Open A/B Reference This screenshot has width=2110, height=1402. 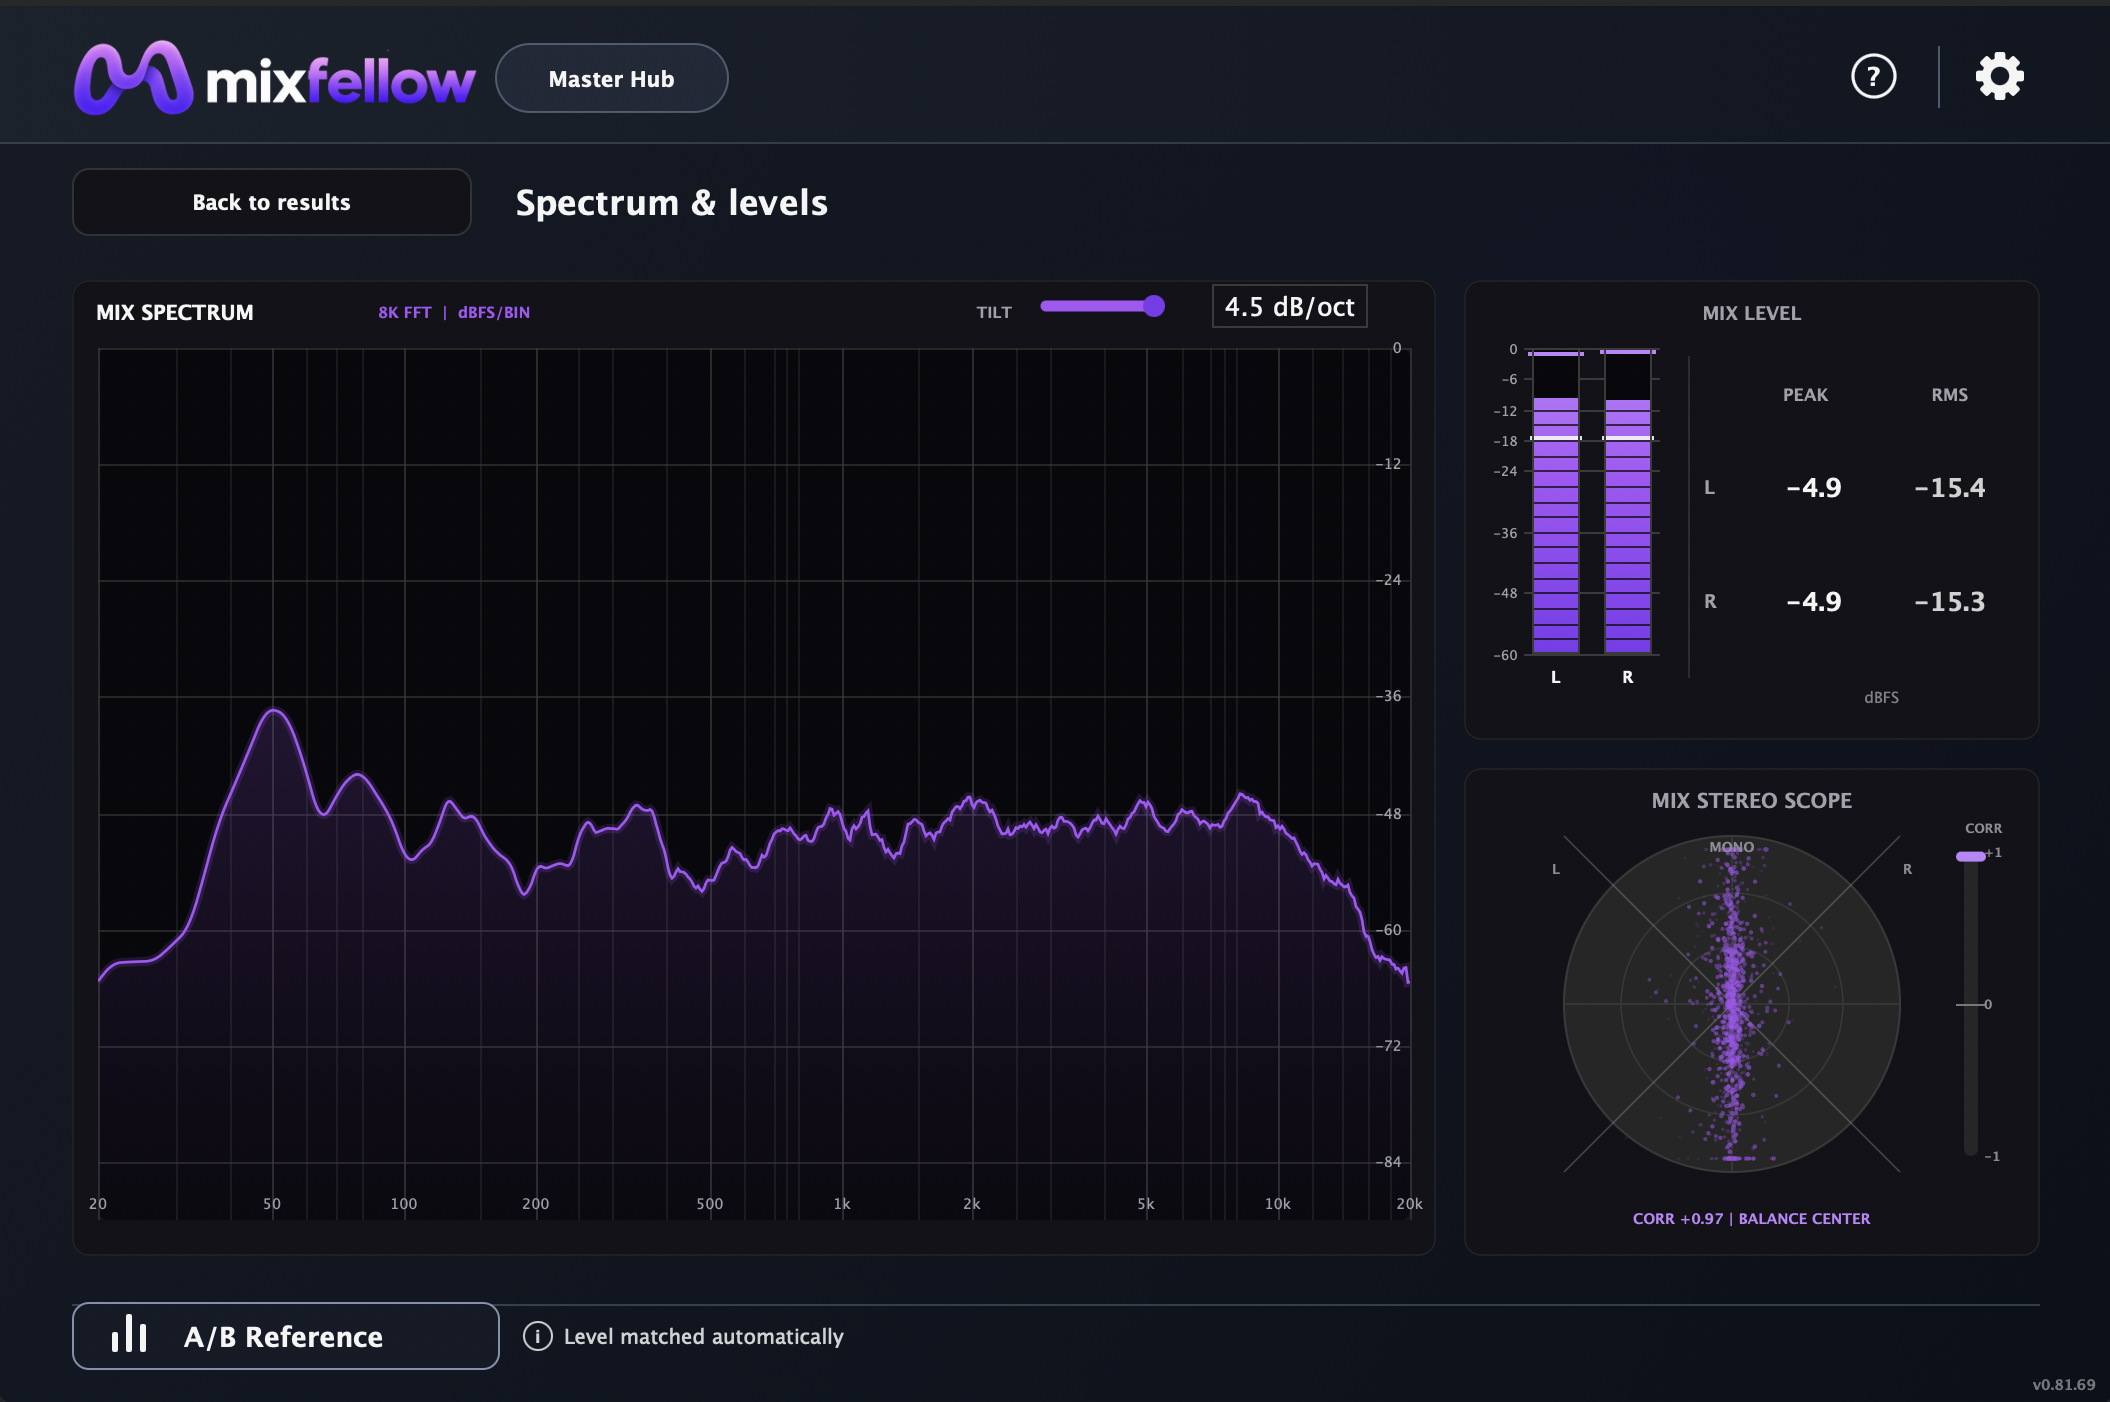click(286, 1336)
